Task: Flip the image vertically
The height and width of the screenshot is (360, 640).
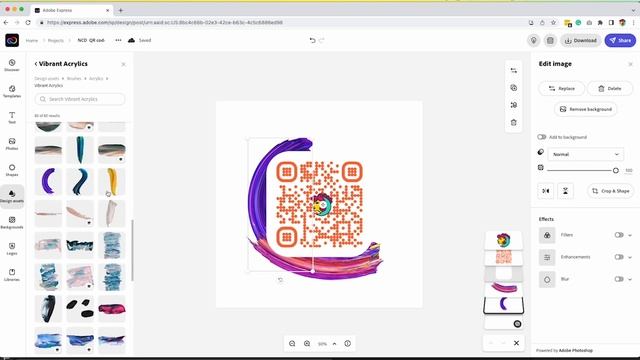Action: coord(565,191)
